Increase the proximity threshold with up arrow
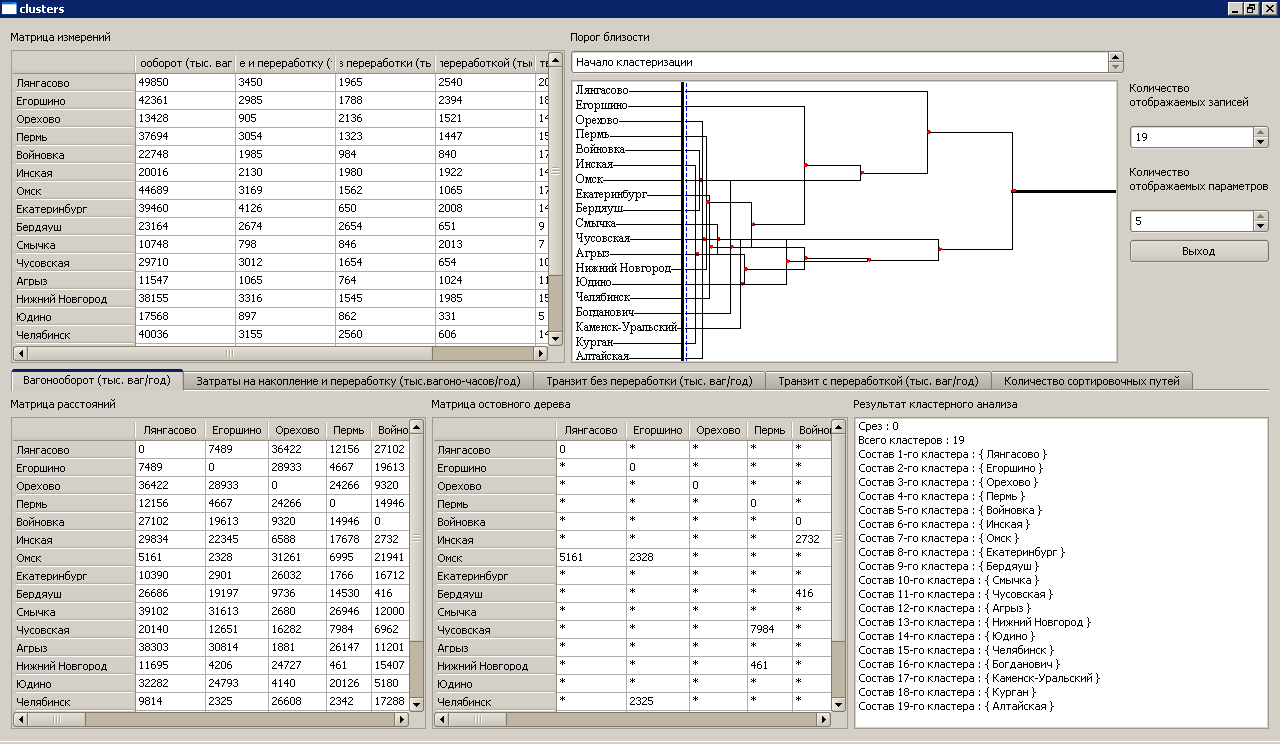Image resolution: width=1280 pixels, height=744 pixels. 1115,57
